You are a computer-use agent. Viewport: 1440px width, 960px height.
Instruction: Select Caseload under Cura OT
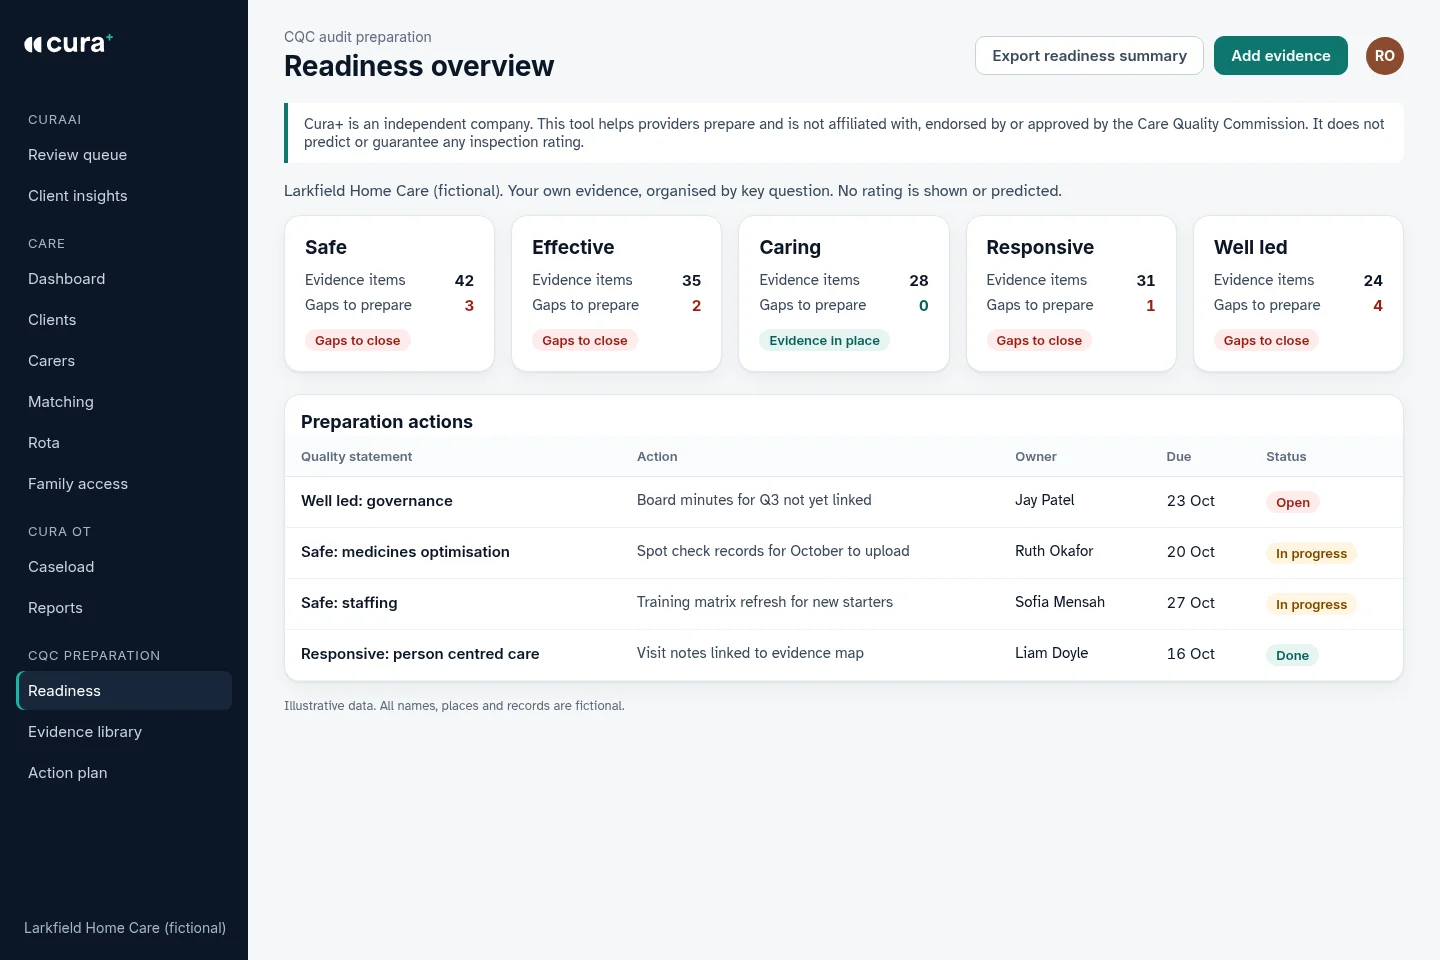pos(124,567)
